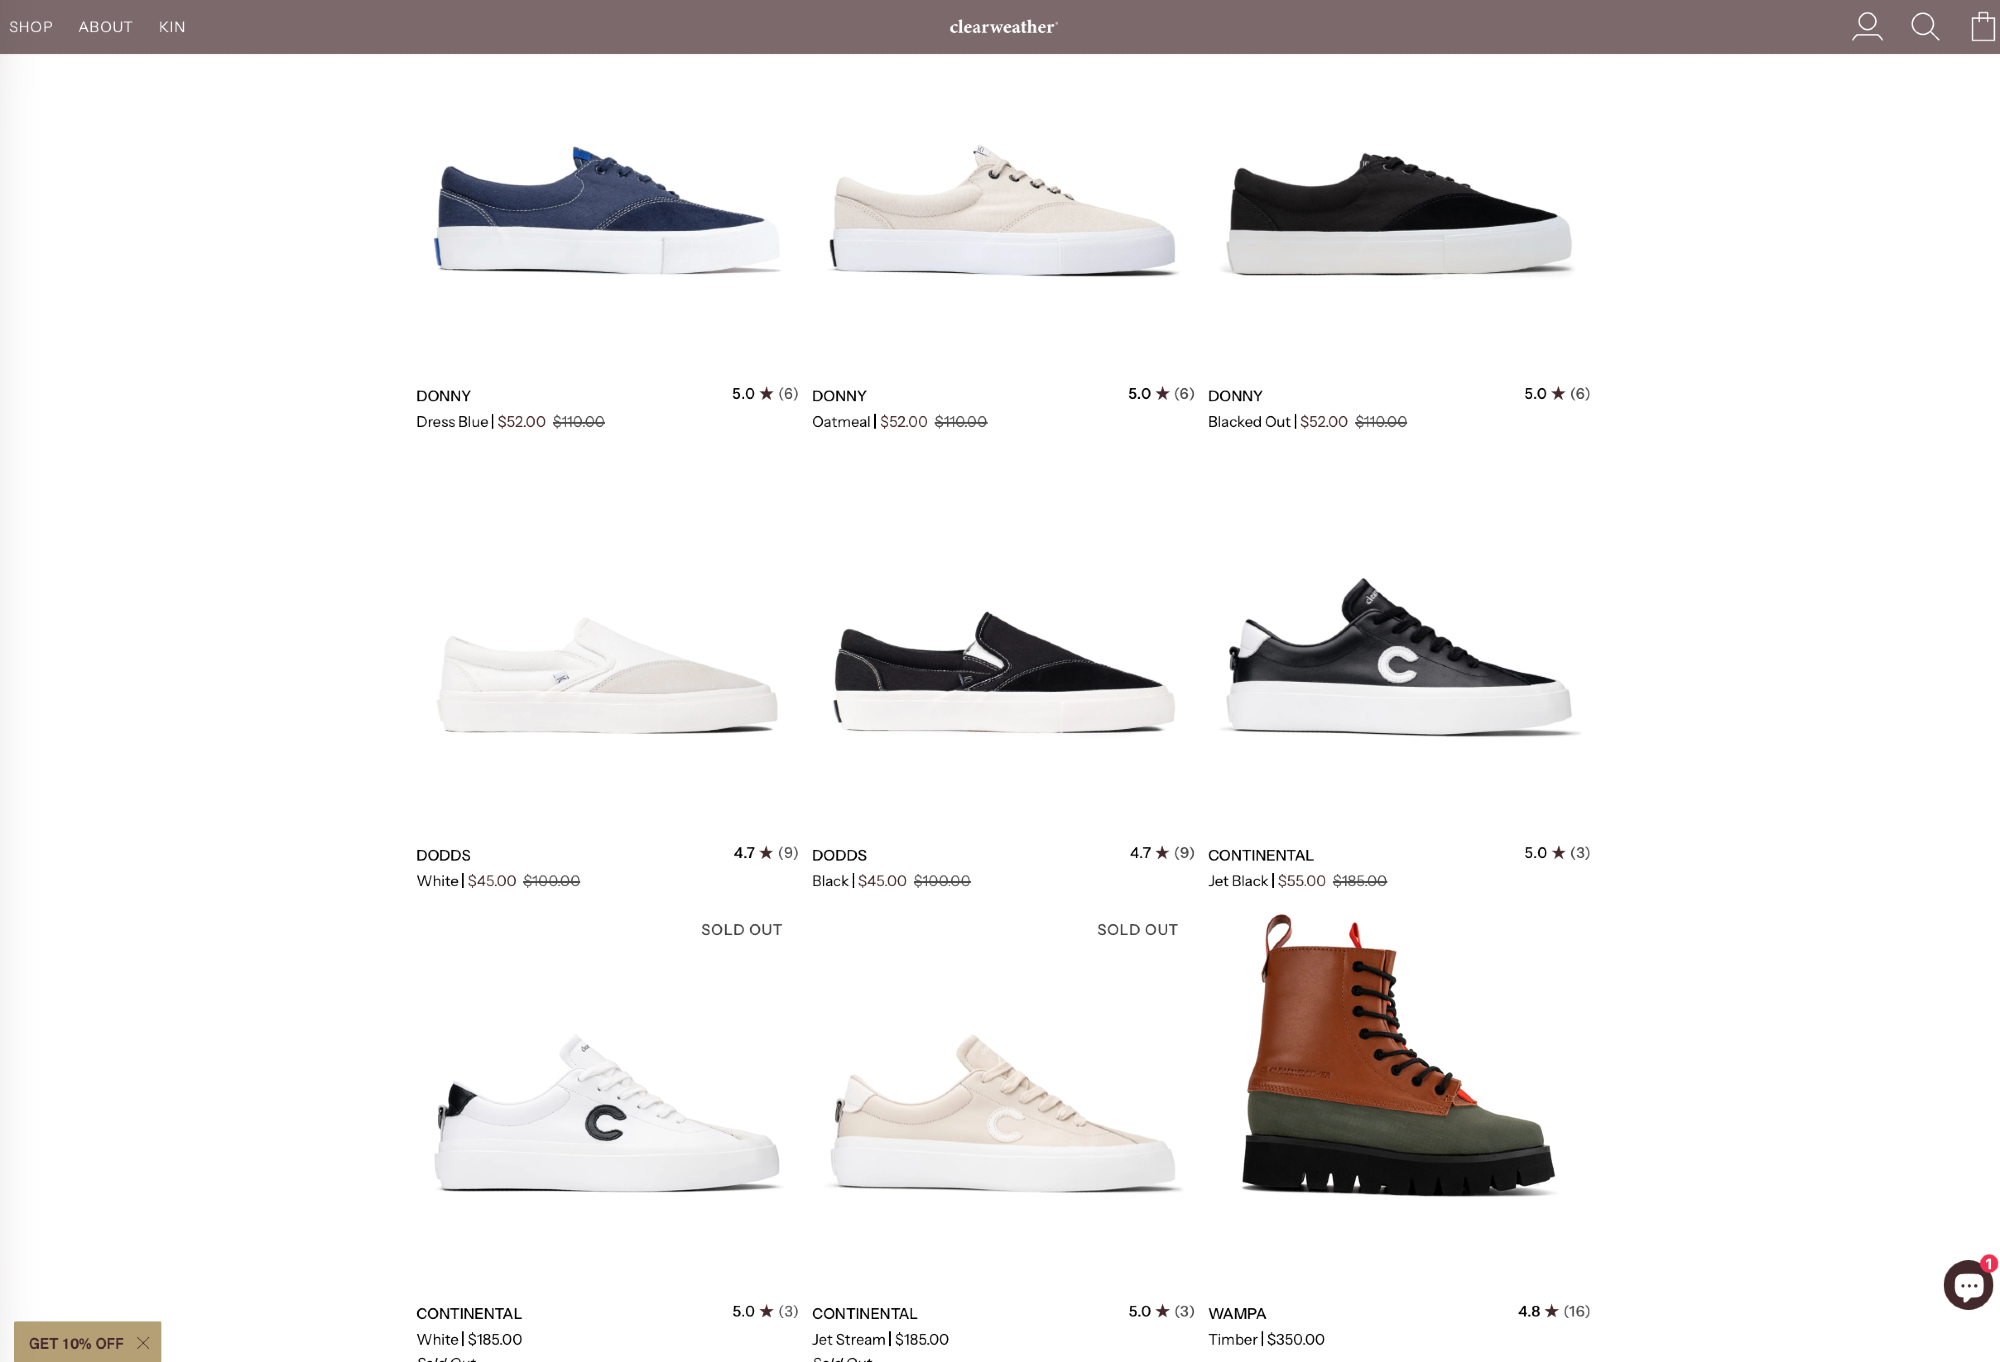Open the SHOP menu

point(31,27)
